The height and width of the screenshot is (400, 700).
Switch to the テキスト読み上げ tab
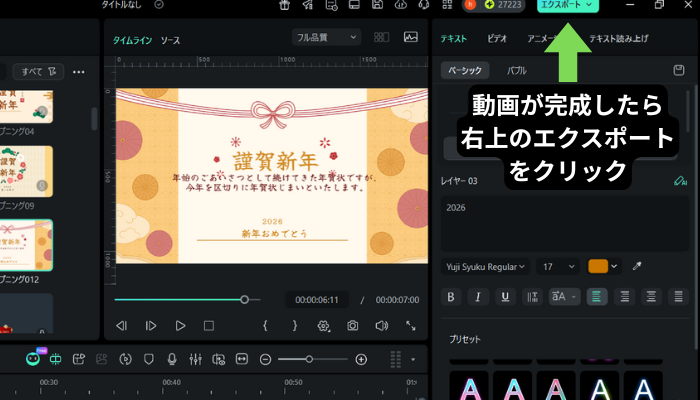click(618, 39)
